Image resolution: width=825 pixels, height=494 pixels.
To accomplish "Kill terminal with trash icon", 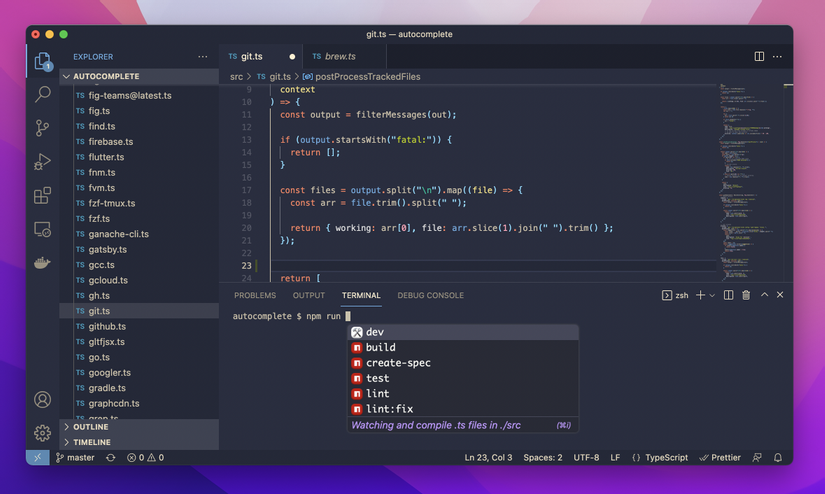I will click(746, 295).
